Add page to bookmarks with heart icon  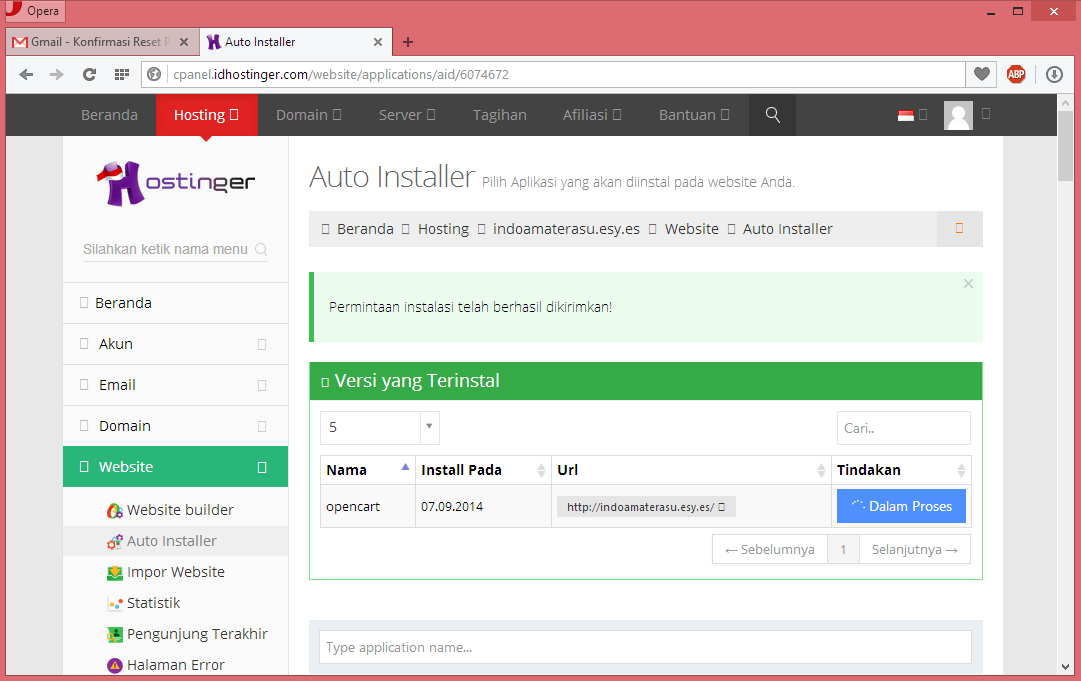[982, 74]
